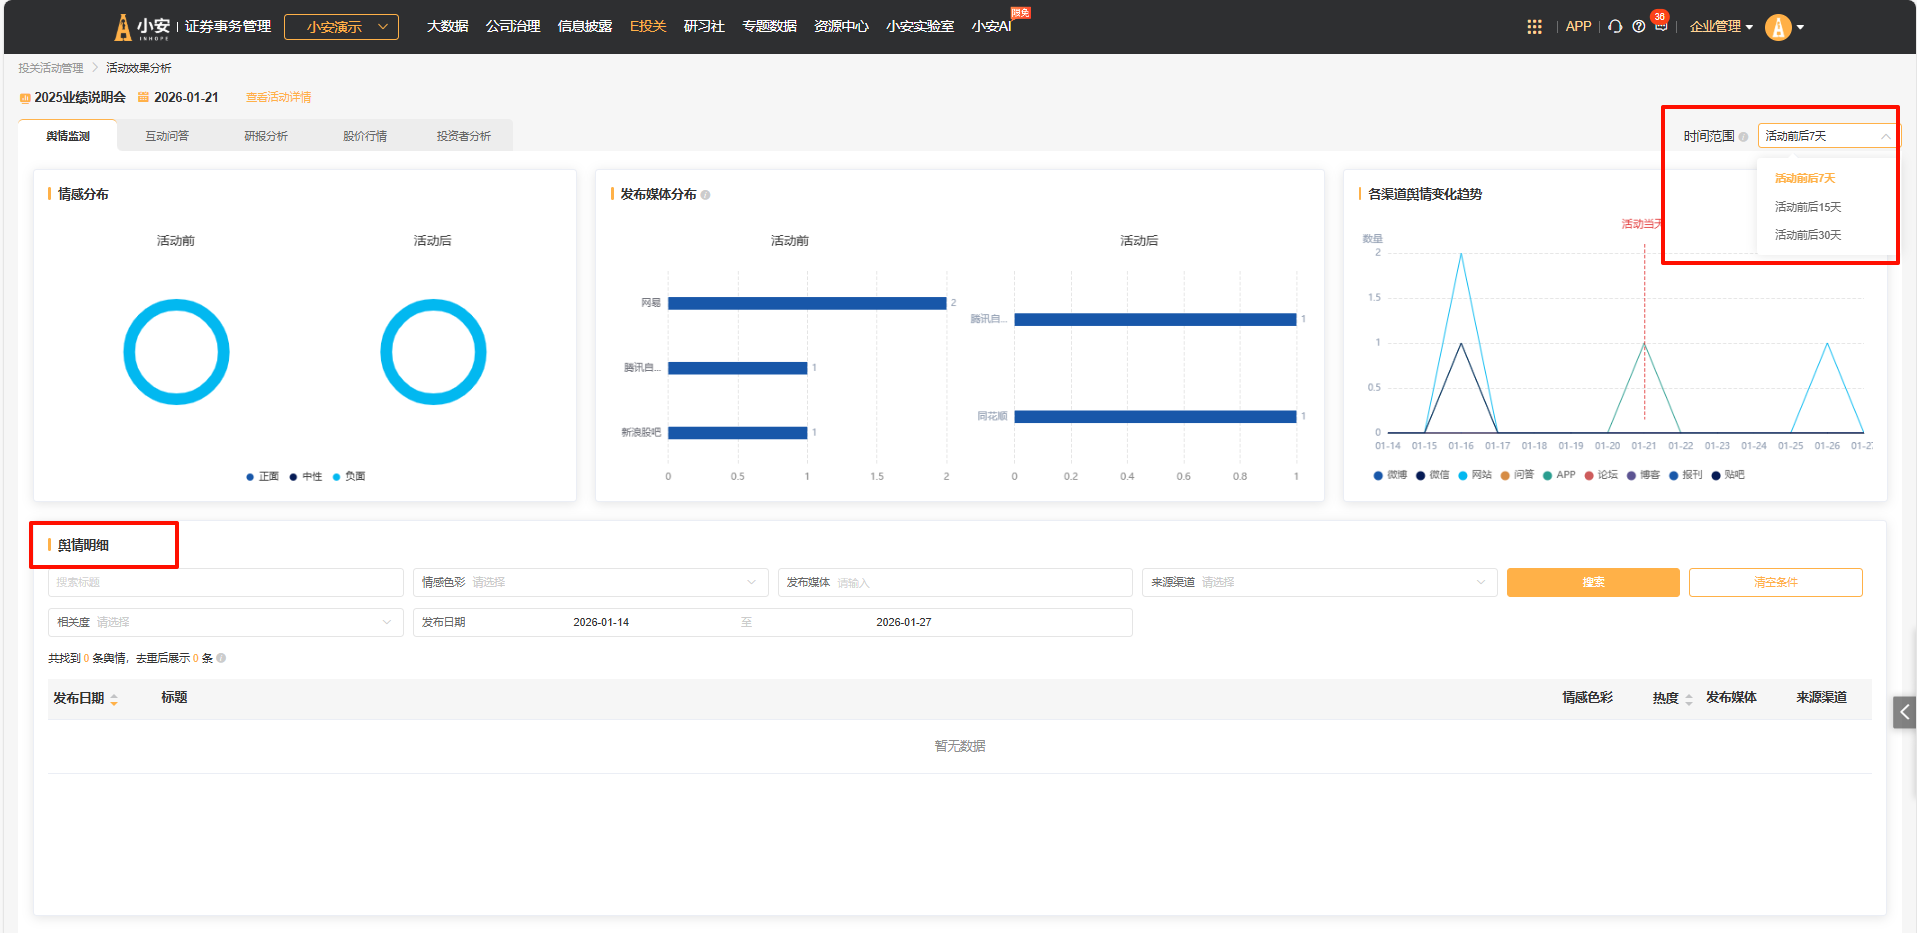
Task: Open the messages icon with badge 36
Action: pyautogui.click(x=1660, y=26)
